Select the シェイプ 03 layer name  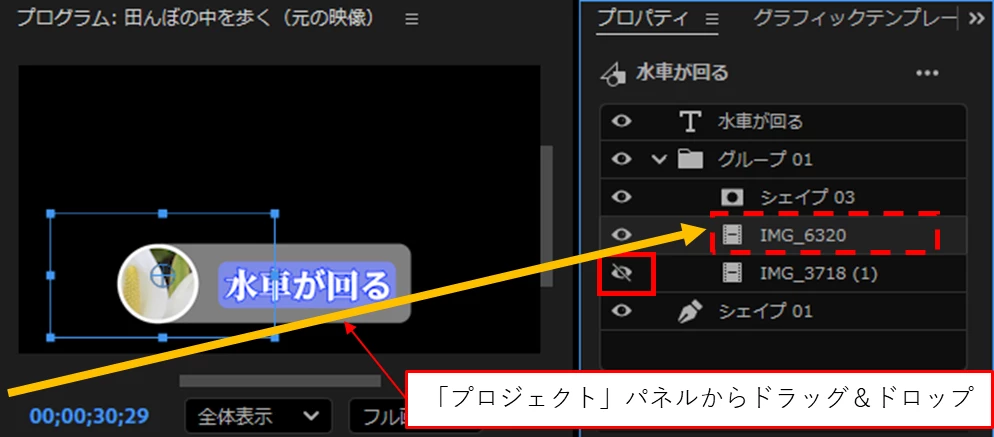pos(808,197)
